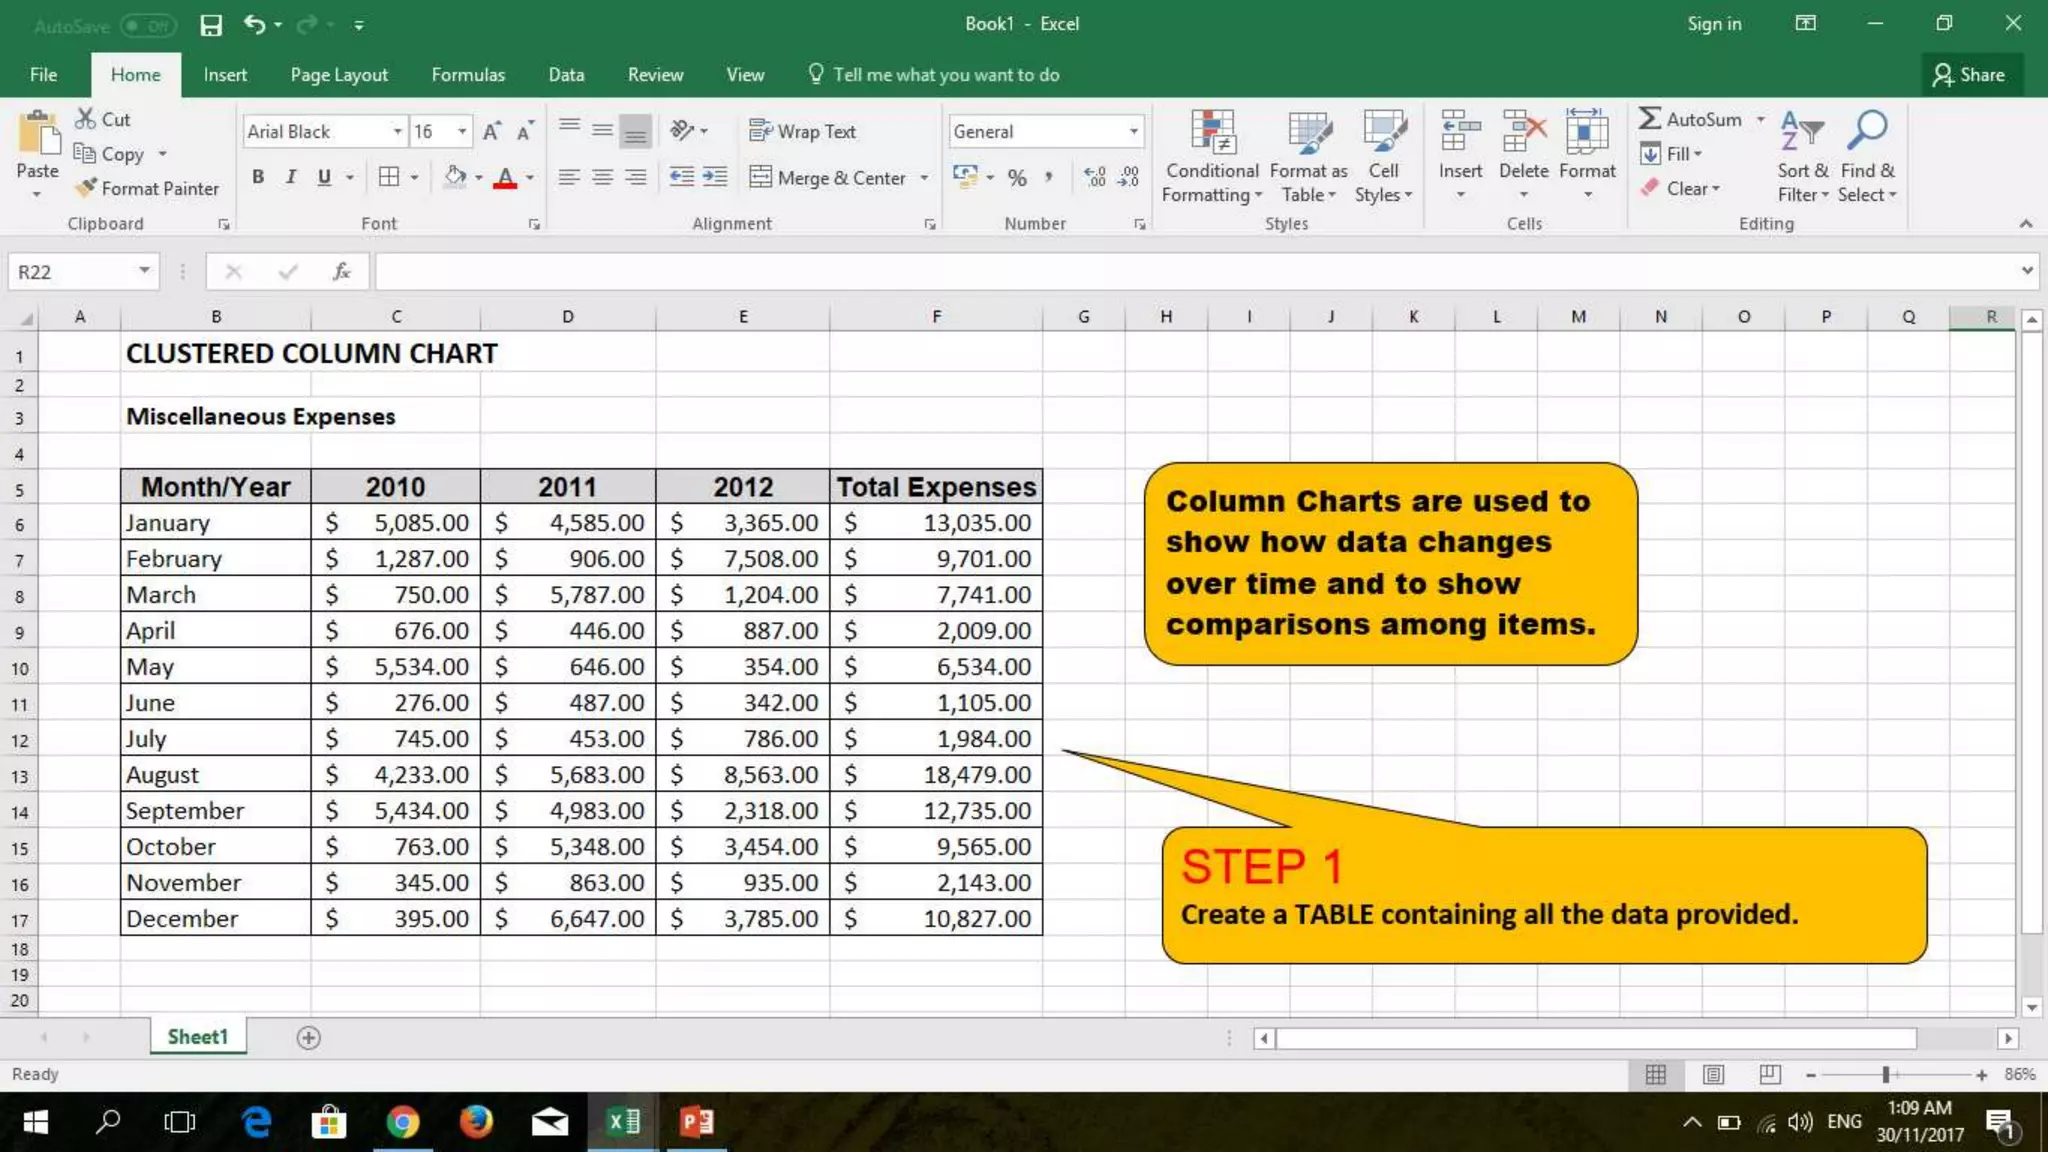Click the Name Box showing R22

pyautogui.click(x=72, y=272)
